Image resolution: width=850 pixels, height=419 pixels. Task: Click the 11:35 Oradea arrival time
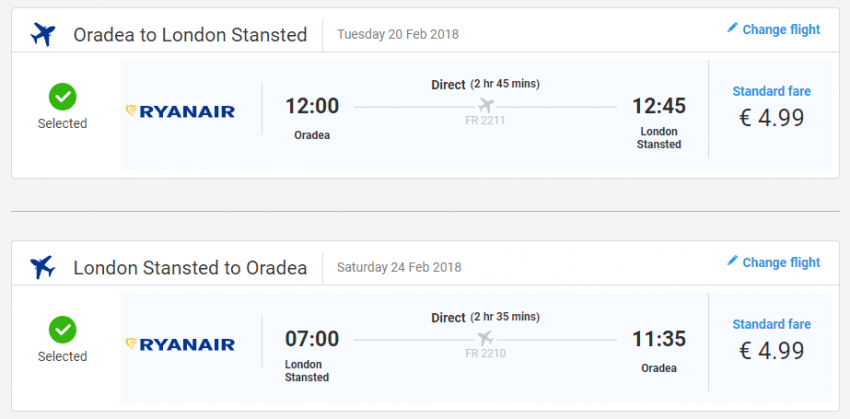[x=659, y=339]
